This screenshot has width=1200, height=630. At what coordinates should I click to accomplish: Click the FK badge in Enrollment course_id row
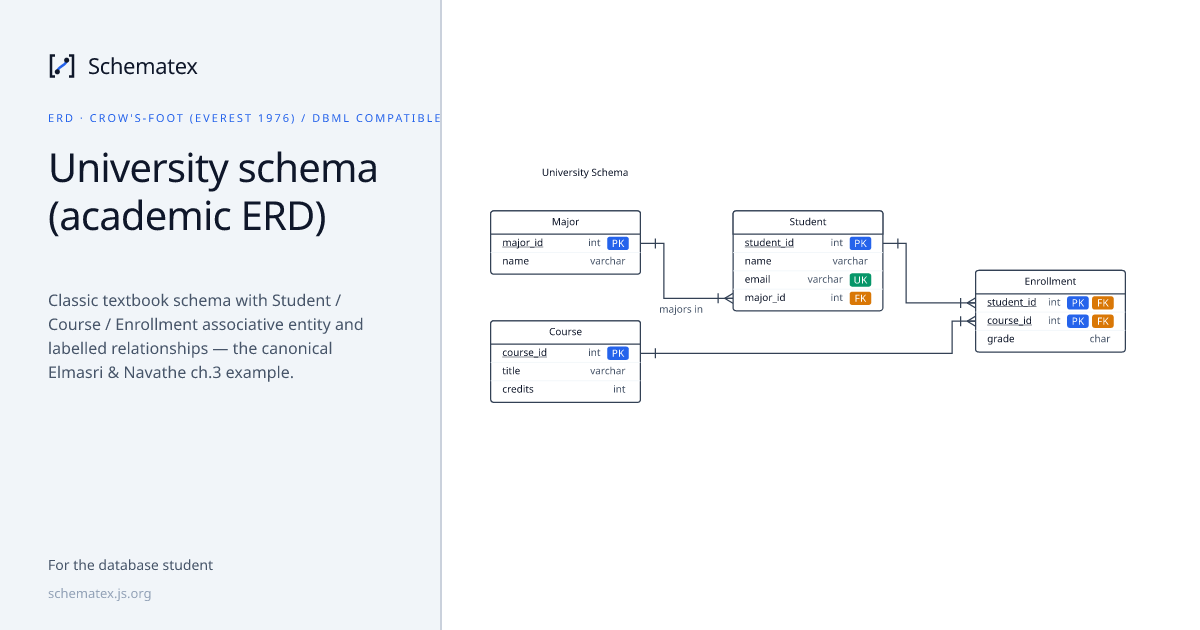[1103, 321]
